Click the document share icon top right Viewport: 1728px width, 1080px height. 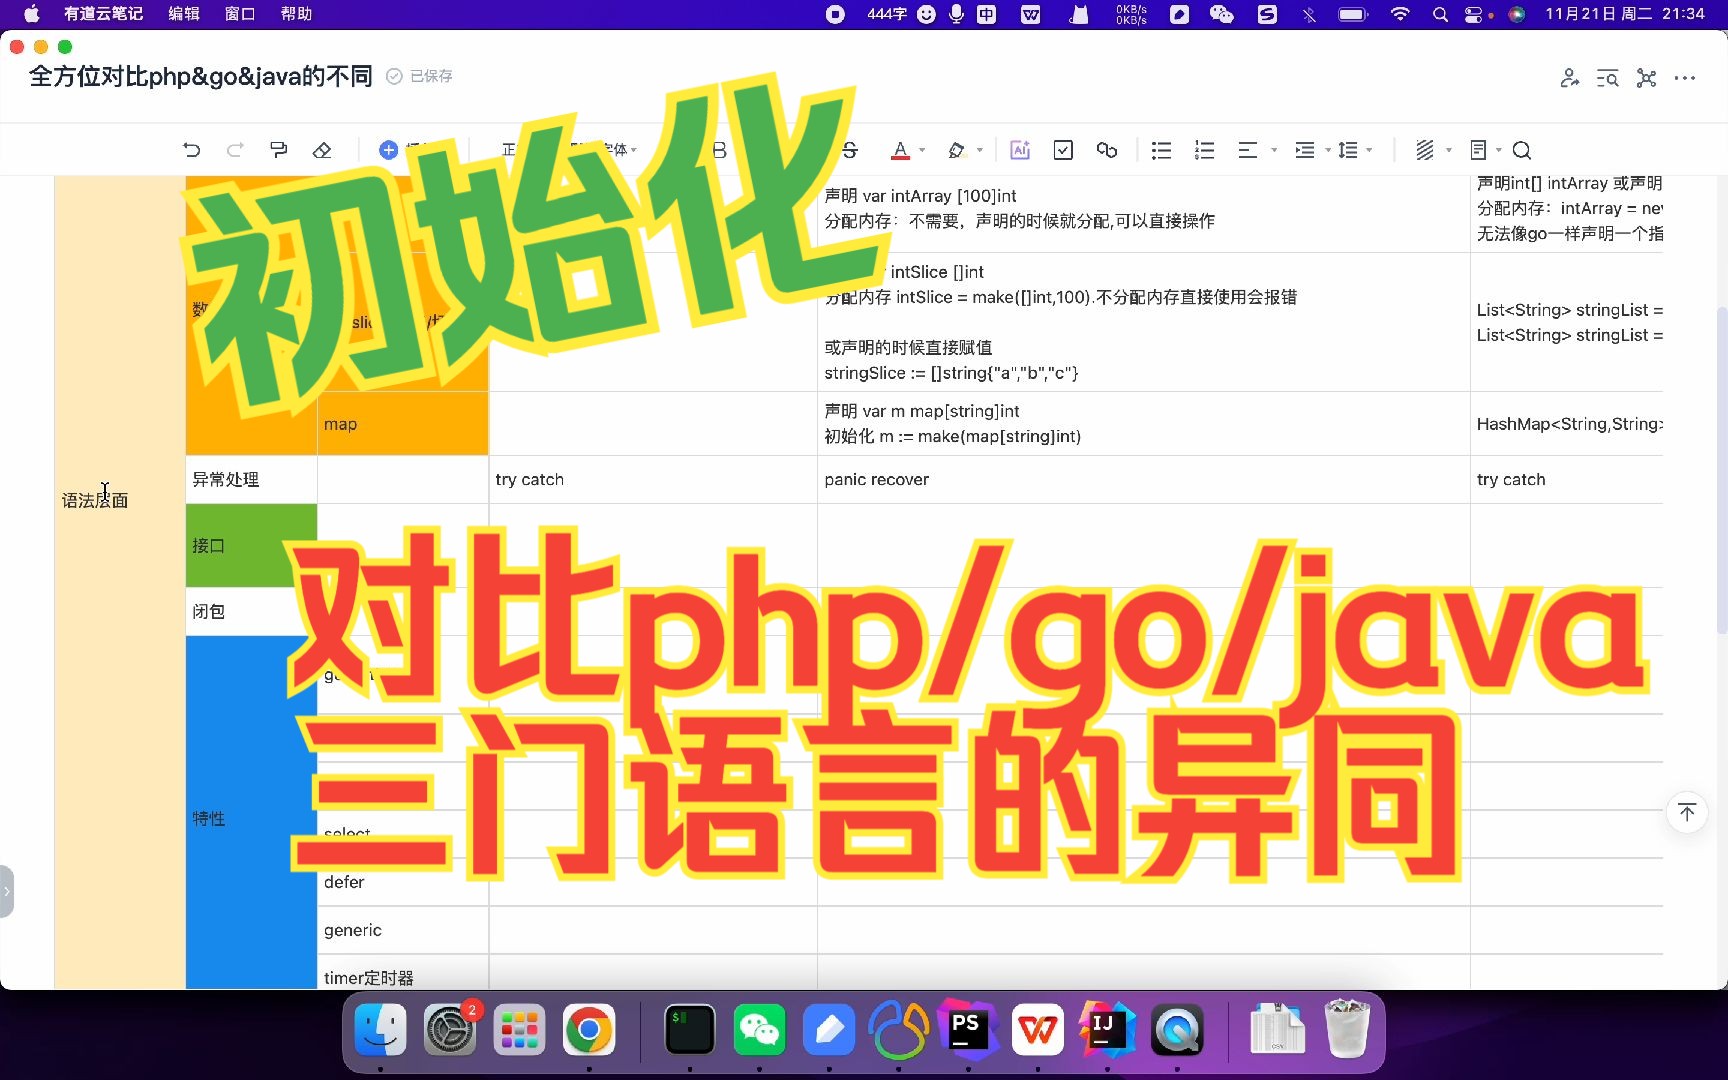[1569, 77]
